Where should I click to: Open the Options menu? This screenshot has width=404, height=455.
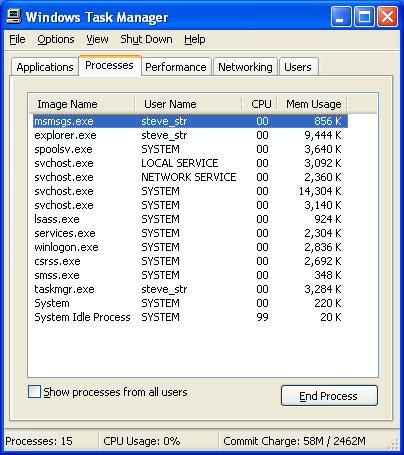[56, 39]
